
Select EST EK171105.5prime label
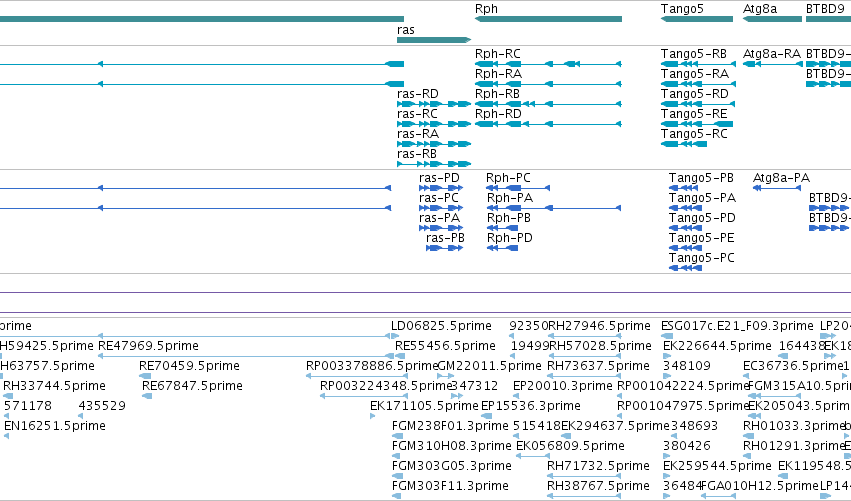click(x=424, y=406)
